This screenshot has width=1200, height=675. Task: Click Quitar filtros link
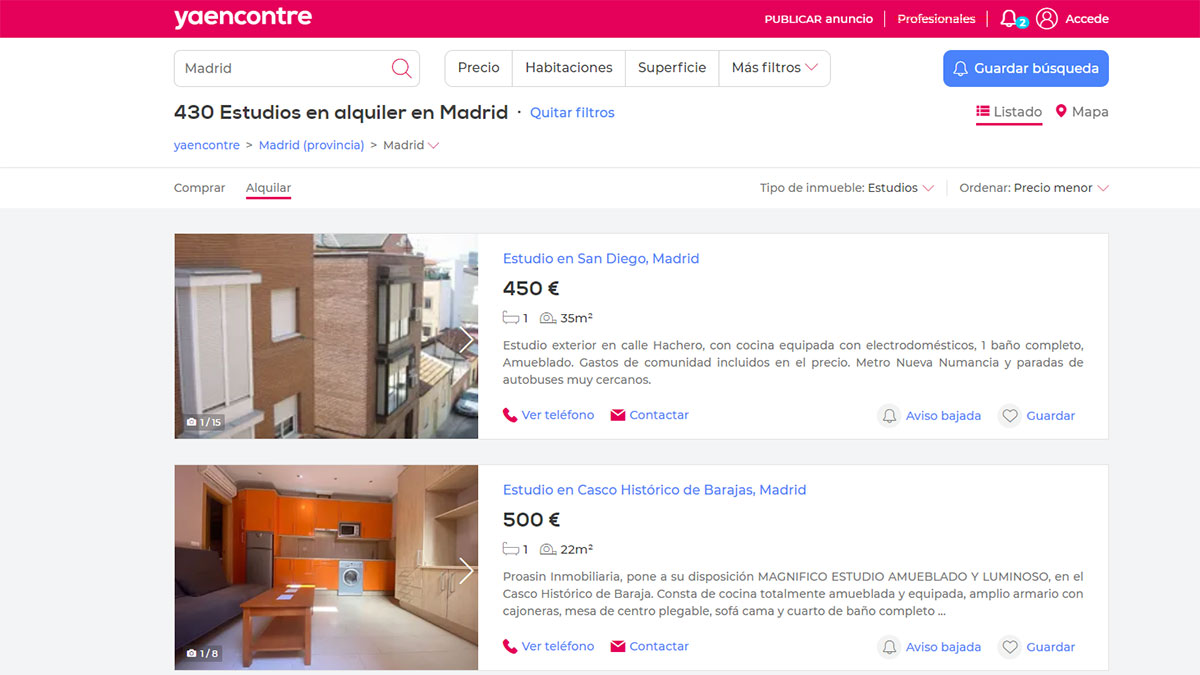coord(572,113)
